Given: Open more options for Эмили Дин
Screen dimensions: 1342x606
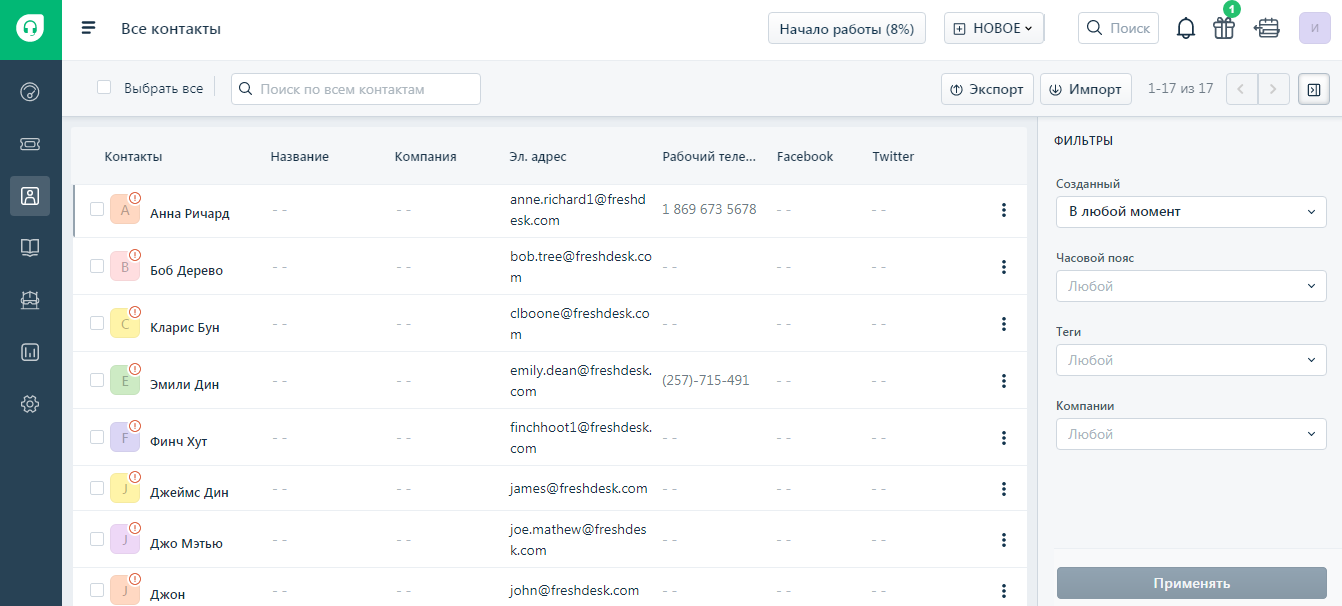Looking at the screenshot, I should [1003, 381].
